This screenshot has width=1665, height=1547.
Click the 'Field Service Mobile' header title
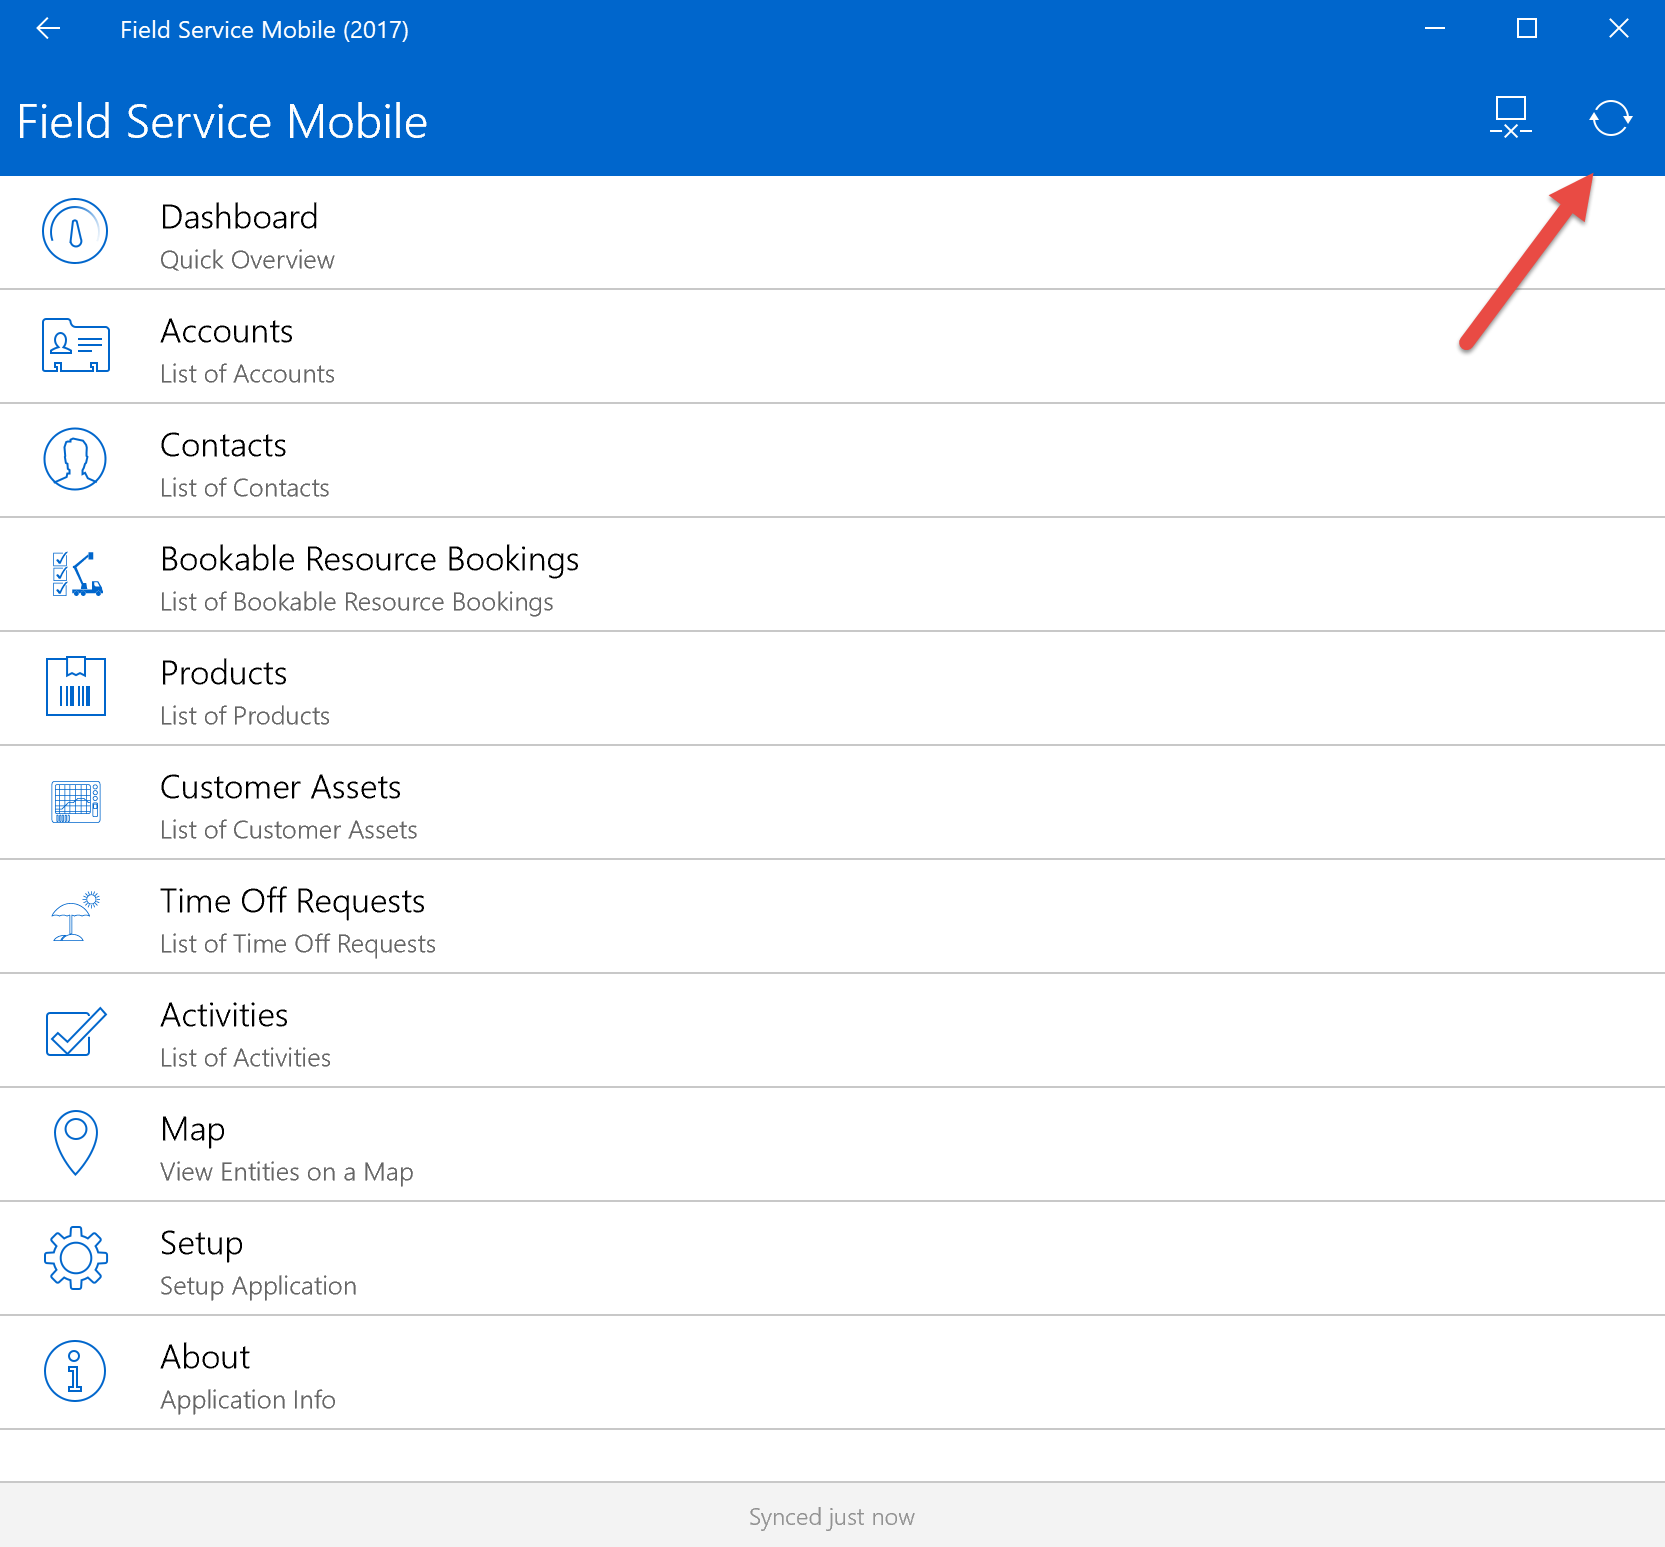coord(222,122)
